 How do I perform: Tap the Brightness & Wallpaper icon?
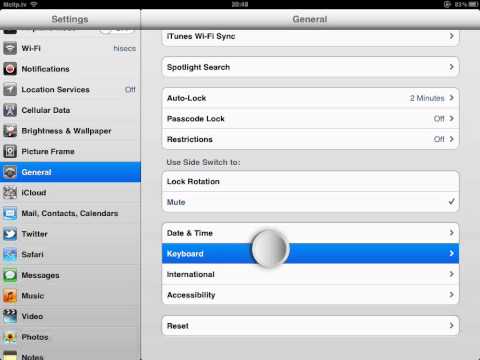(10, 131)
